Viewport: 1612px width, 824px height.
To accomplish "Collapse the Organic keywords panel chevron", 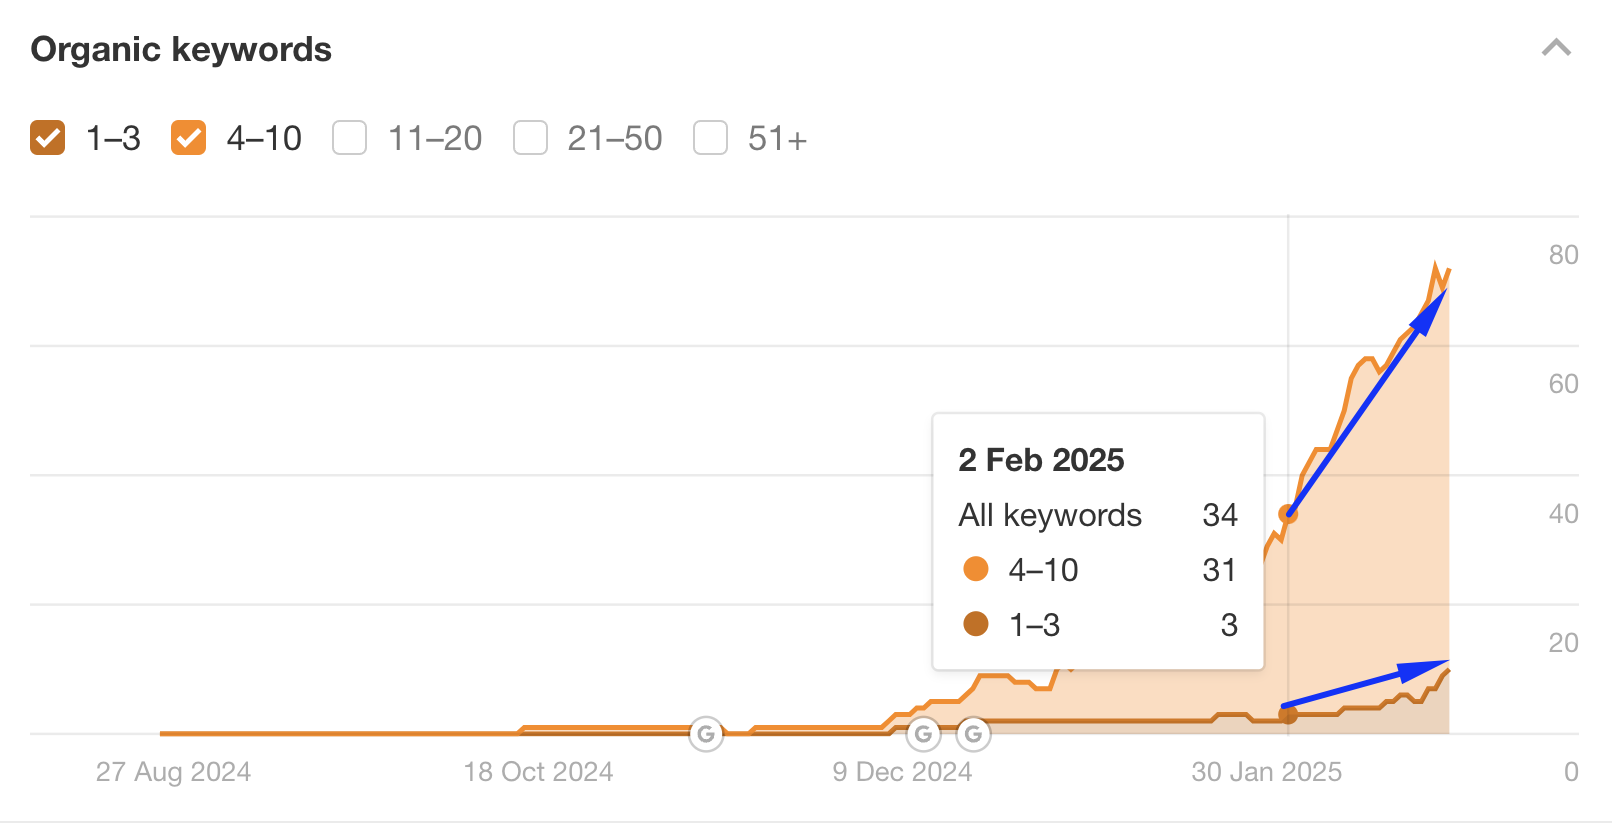I will pos(1556,48).
